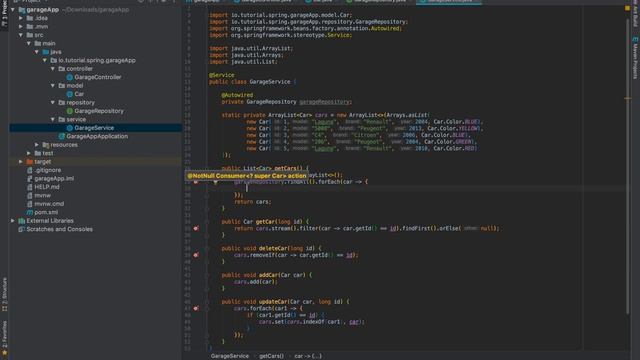Open the Project tool window side tab
The width and height of the screenshot is (640, 360).
[4, 13]
